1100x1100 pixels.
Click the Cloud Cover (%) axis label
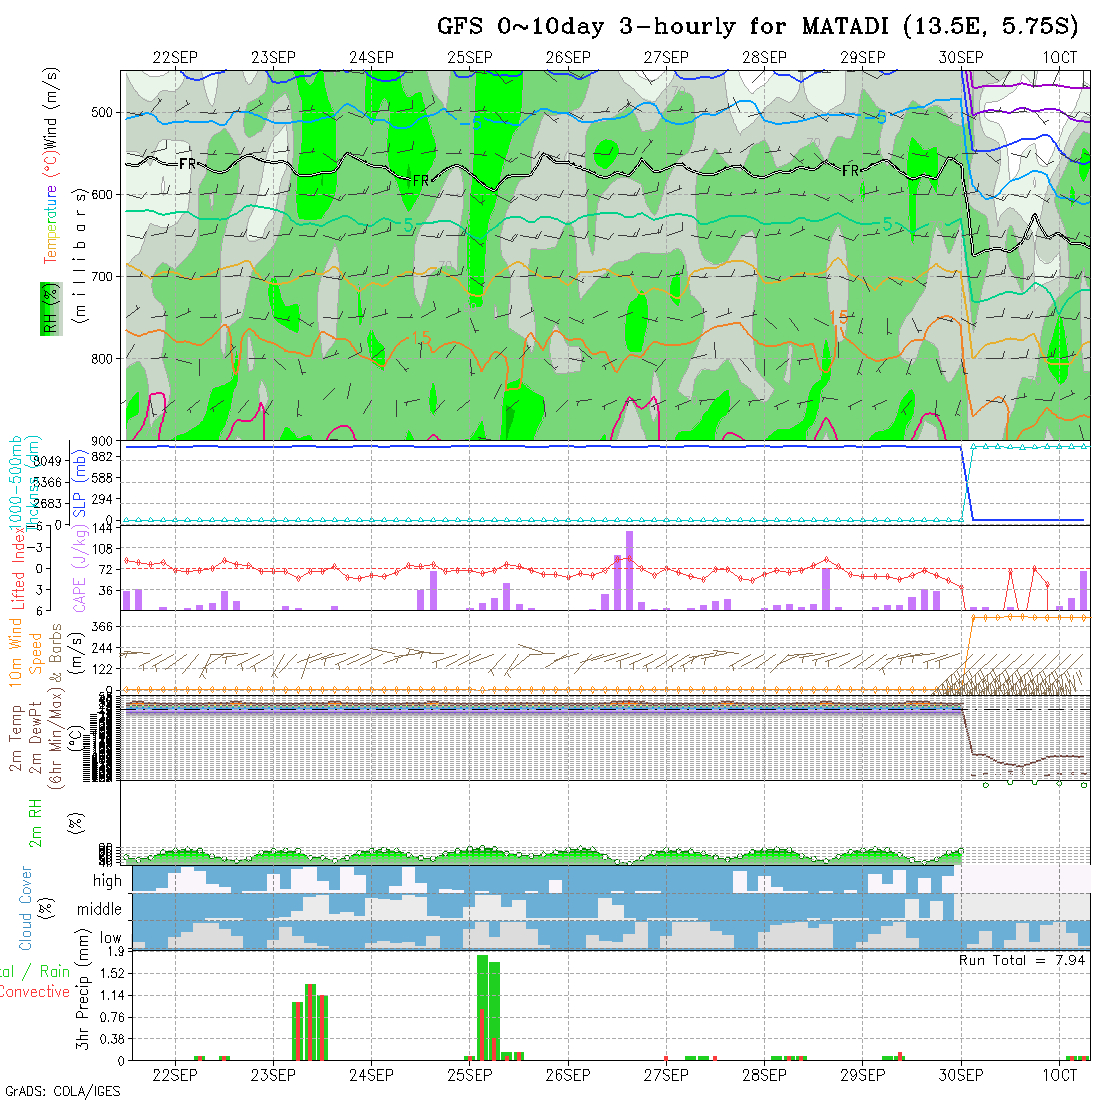[26, 909]
